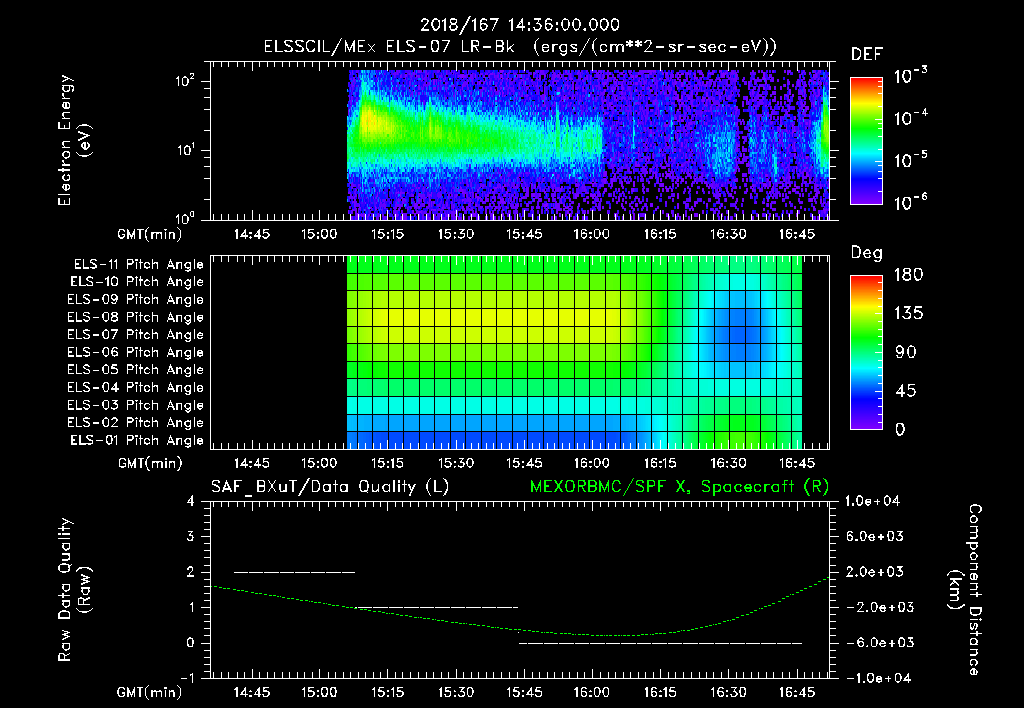This screenshot has height=708, width=1024.
Task: Click the 135 tick on the Deg scale
Action: (908, 314)
